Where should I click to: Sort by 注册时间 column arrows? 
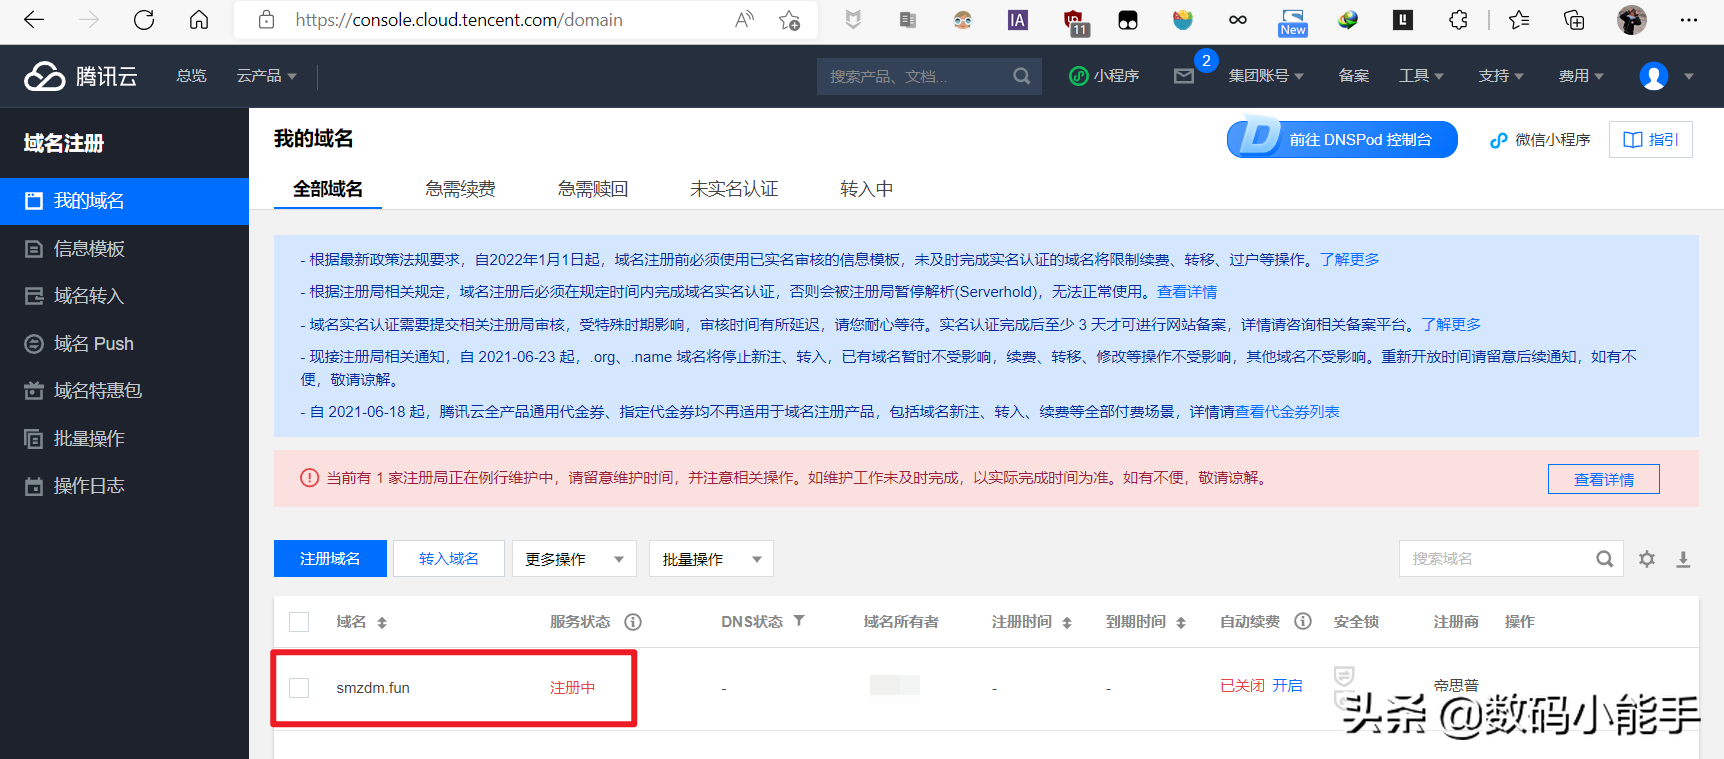pyautogui.click(x=1067, y=623)
